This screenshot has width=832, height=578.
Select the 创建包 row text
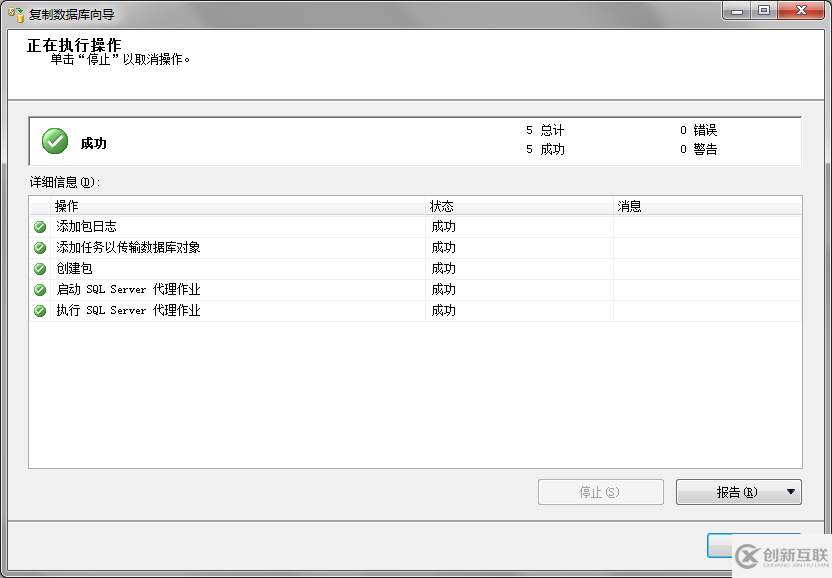click(x=74, y=269)
